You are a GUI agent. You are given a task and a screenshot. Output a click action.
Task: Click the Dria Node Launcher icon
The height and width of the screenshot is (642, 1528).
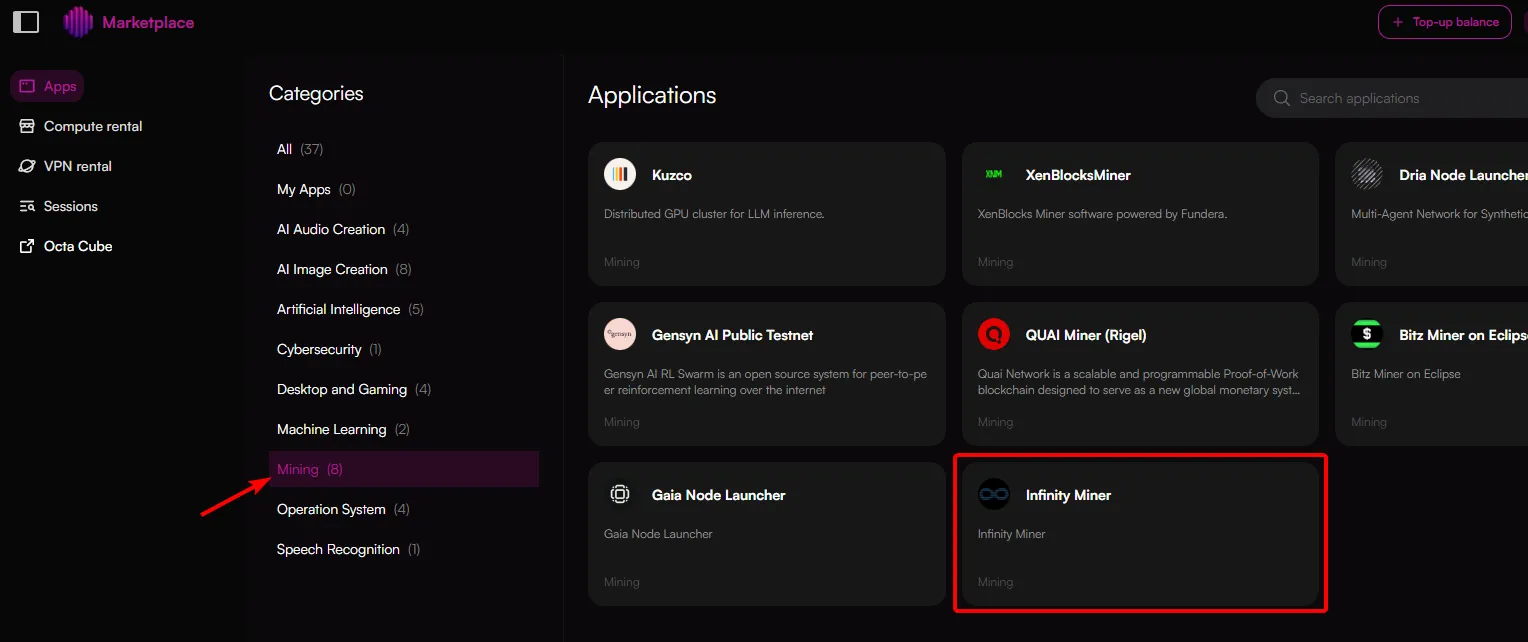pyautogui.click(x=1367, y=174)
